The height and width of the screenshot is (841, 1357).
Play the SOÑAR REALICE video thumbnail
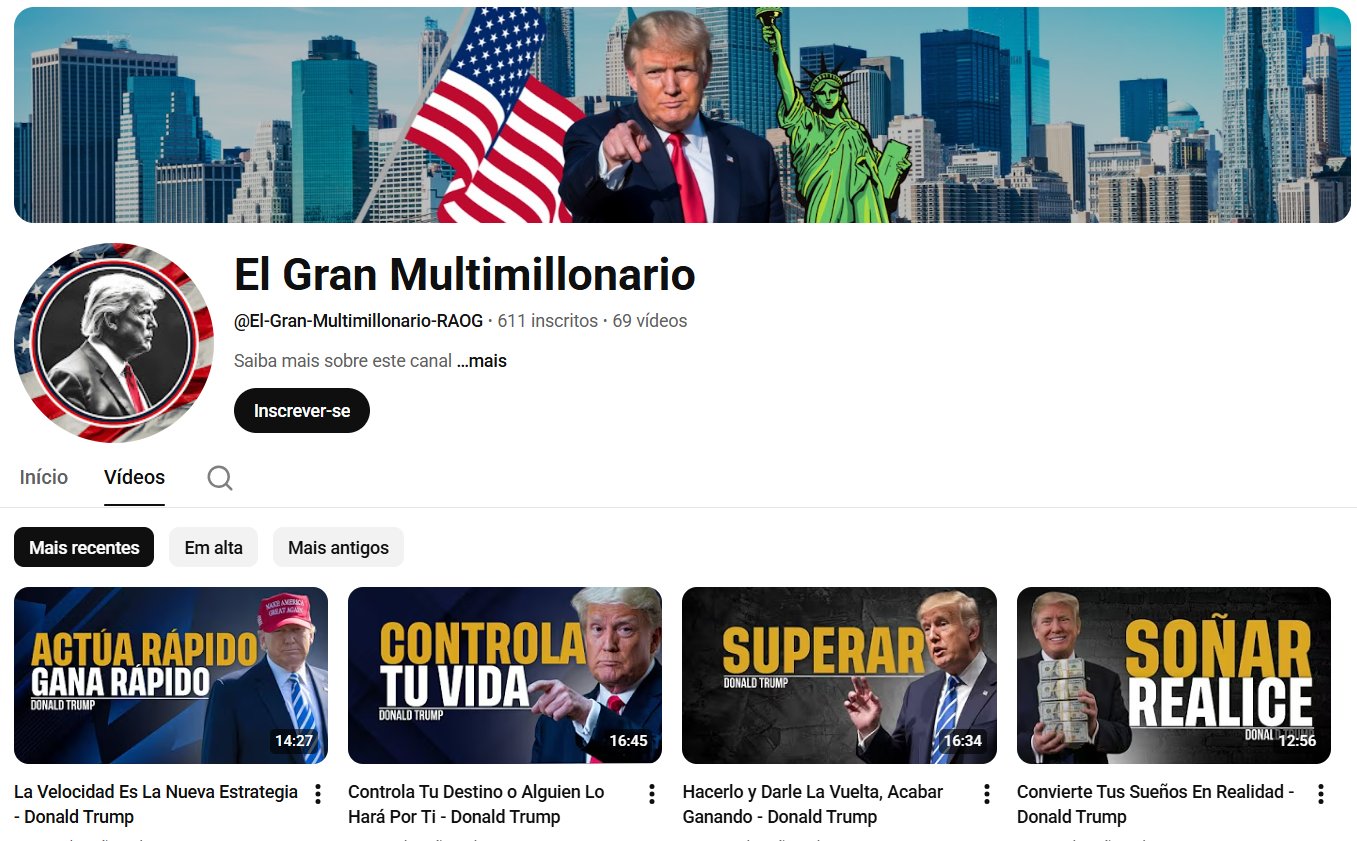(x=1174, y=675)
